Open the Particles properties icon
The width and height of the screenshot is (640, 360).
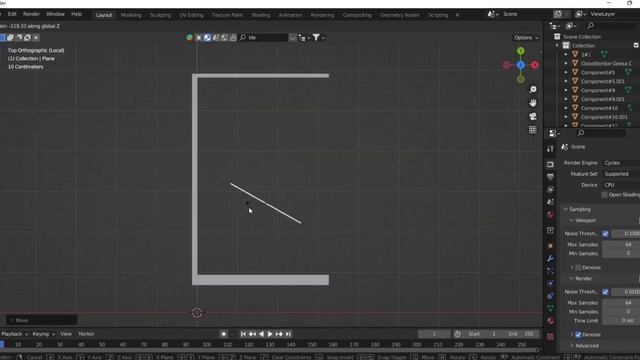click(x=550, y=271)
